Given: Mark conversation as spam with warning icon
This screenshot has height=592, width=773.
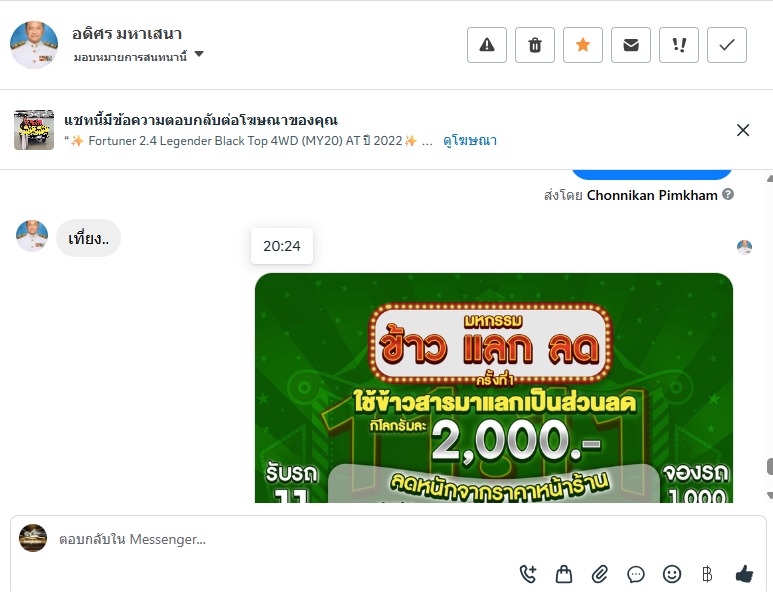Looking at the screenshot, I should point(487,45).
